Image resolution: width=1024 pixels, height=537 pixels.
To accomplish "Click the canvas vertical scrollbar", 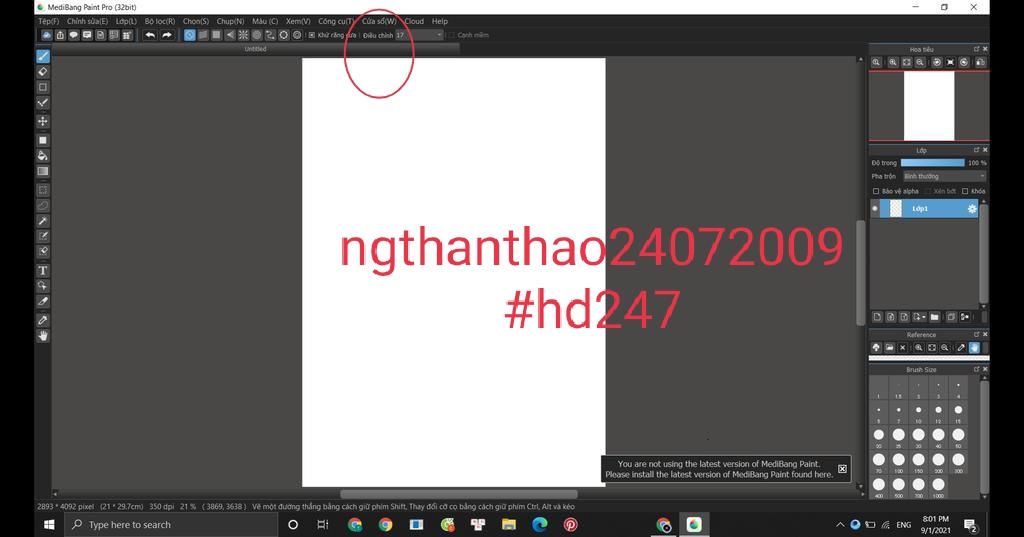I will (860, 272).
